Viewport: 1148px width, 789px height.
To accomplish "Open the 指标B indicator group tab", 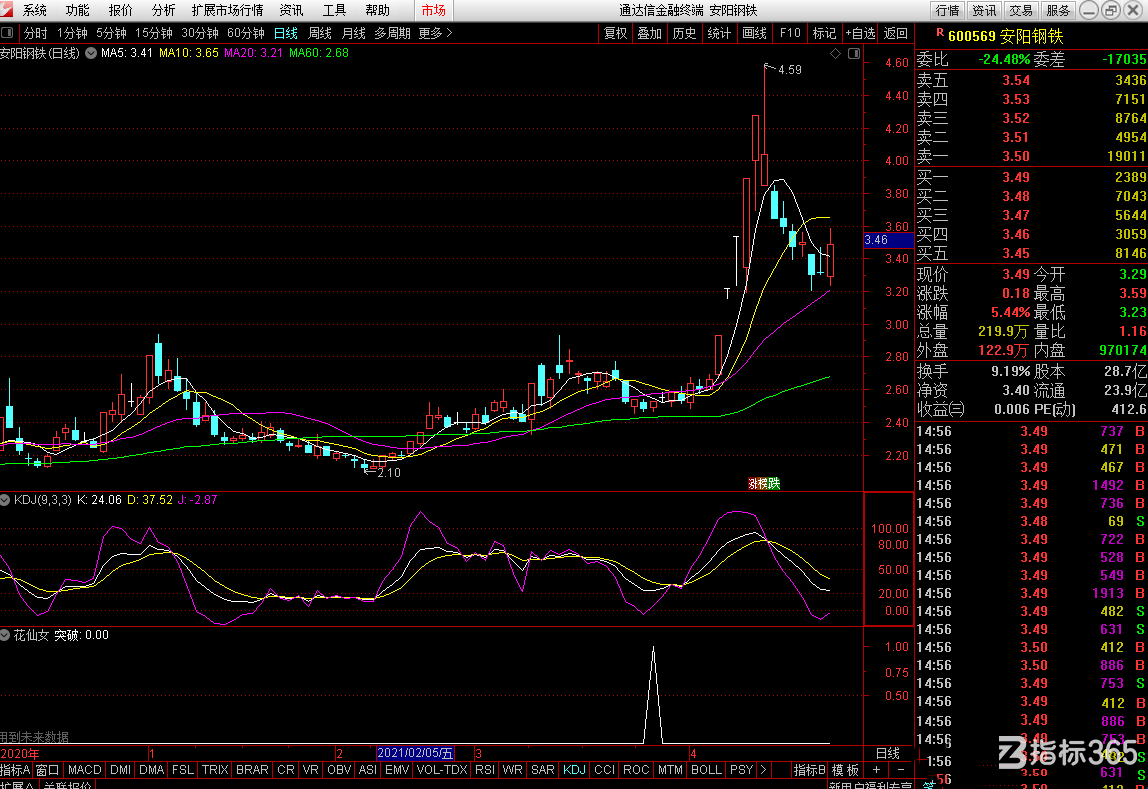I will tap(810, 770).
